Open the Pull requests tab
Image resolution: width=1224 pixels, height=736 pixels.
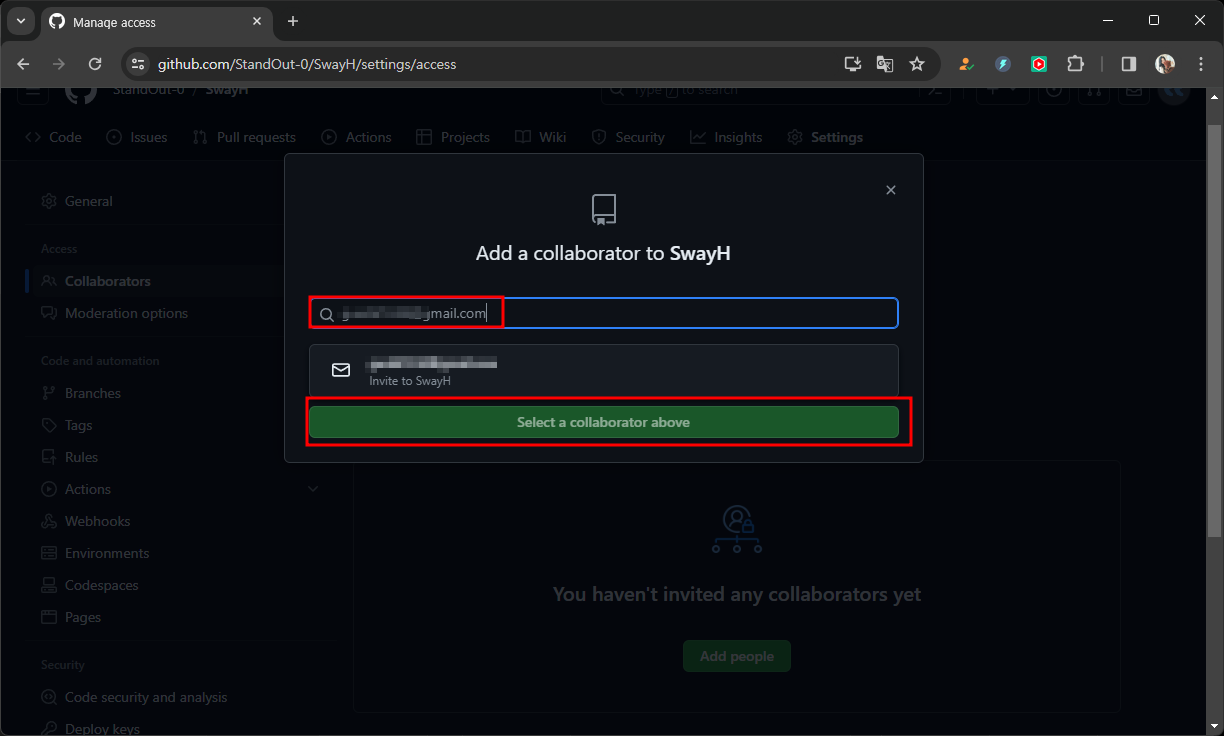point(244,137)
